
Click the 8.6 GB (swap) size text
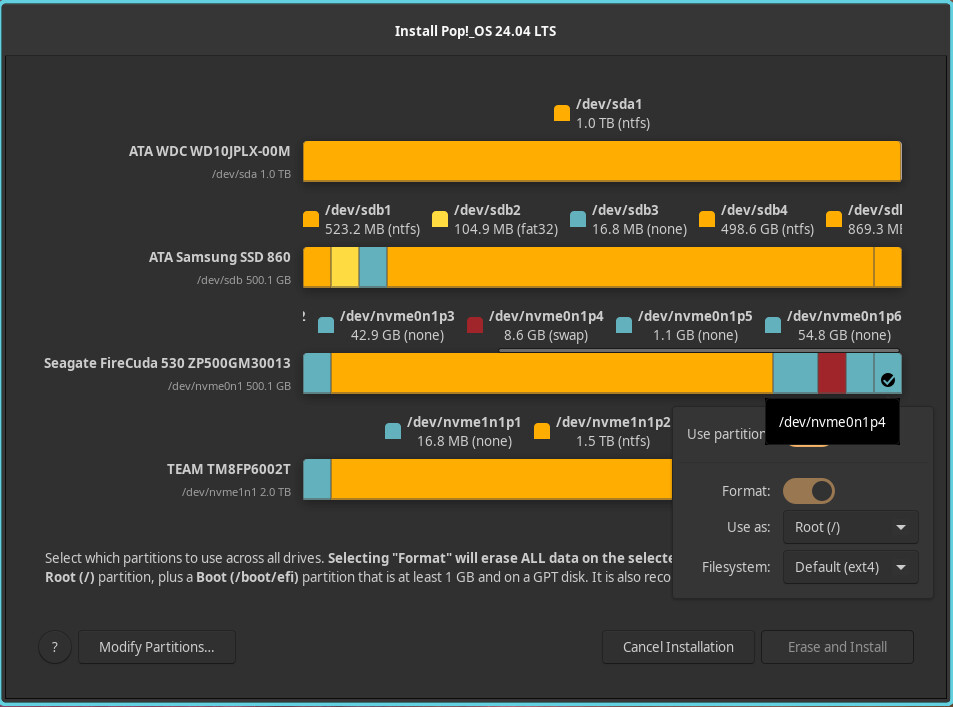[x=546, y=335]
